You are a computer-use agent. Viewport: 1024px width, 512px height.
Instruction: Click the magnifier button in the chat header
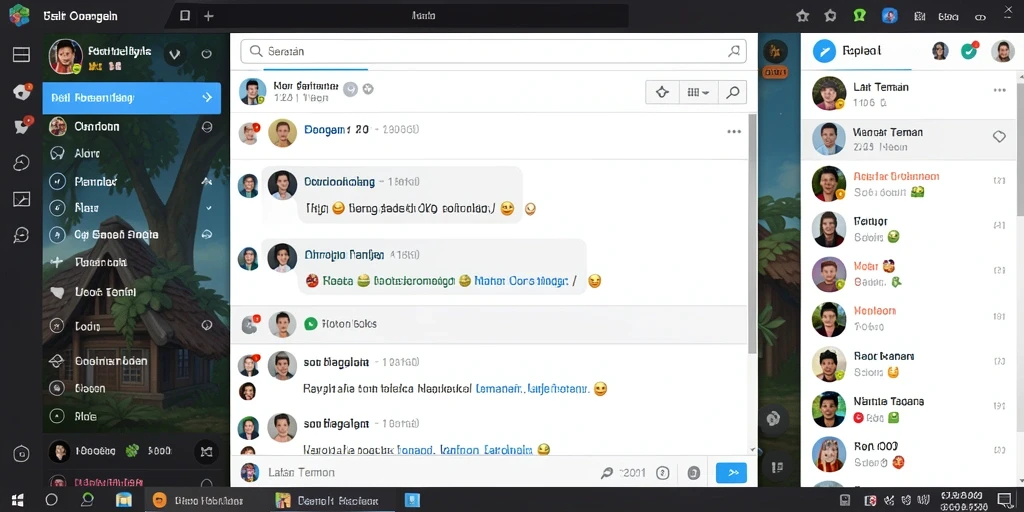point(733,93)
